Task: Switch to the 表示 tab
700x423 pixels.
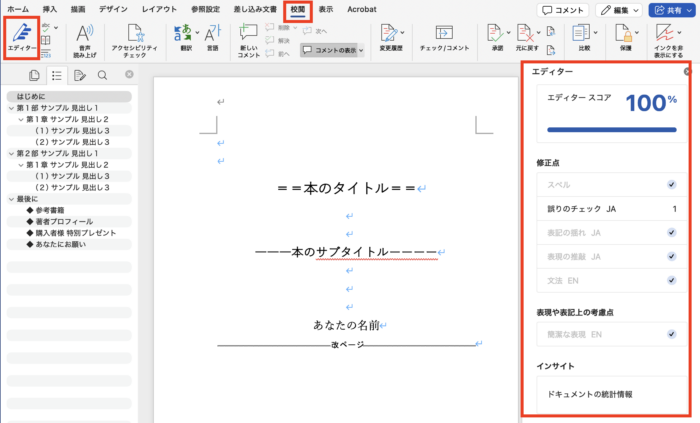Action: pos(326,9)
